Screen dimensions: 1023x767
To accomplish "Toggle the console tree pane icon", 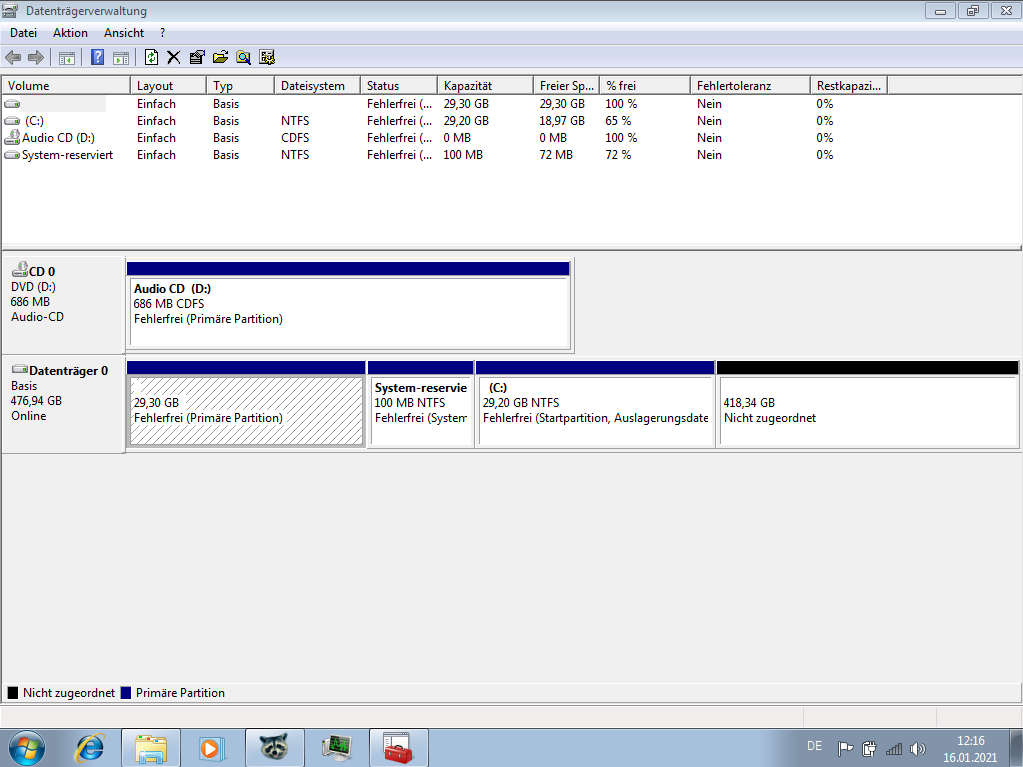I will click(67, 57).
